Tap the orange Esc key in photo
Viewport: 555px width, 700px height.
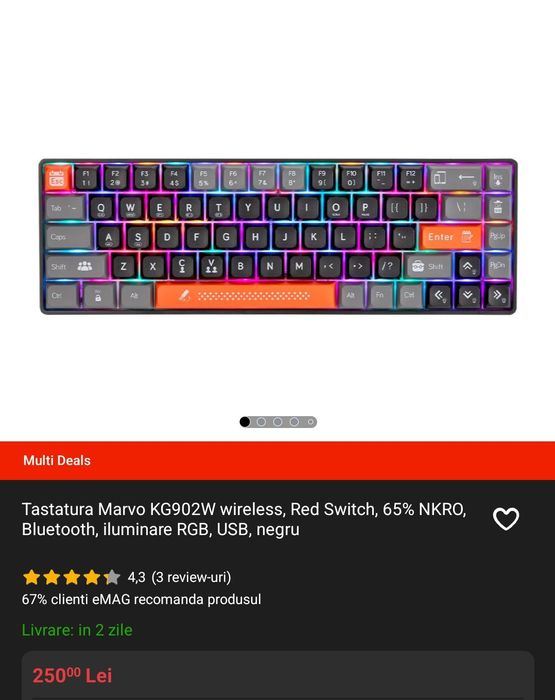click(x=57, y=178)
